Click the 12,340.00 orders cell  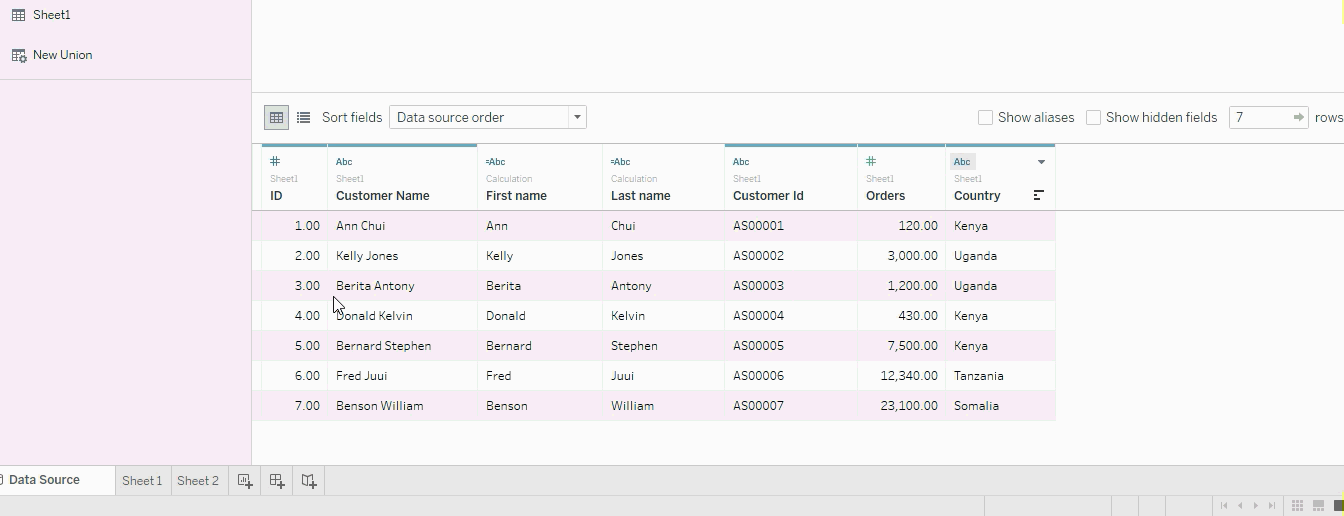pos(901,376)
